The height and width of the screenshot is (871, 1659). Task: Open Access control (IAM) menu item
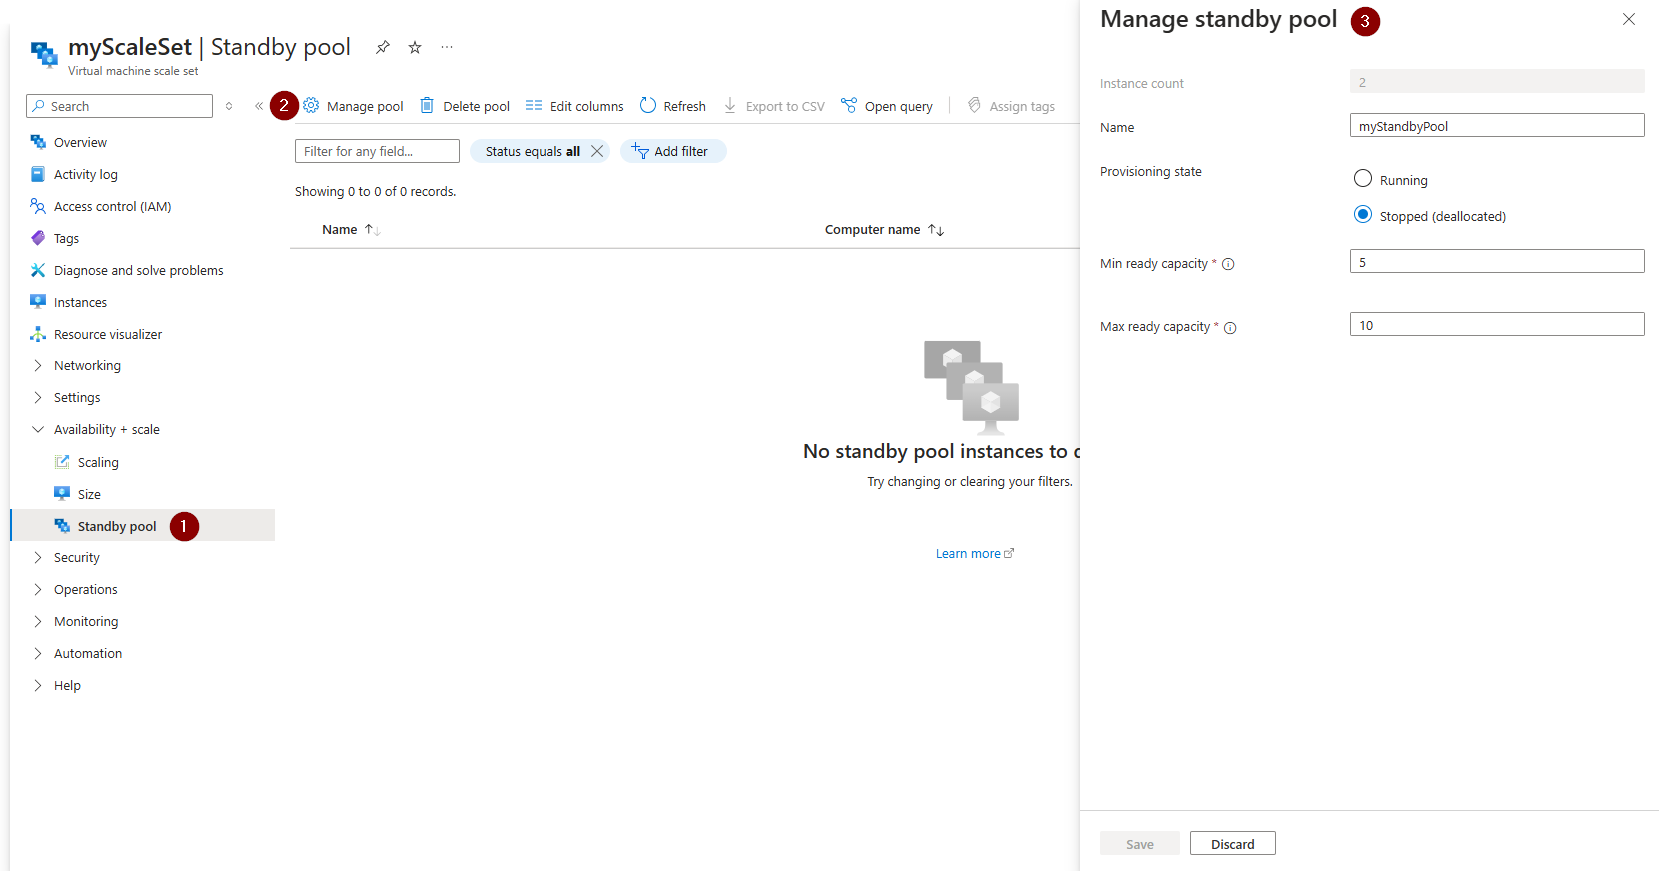[x=113, y=207]
